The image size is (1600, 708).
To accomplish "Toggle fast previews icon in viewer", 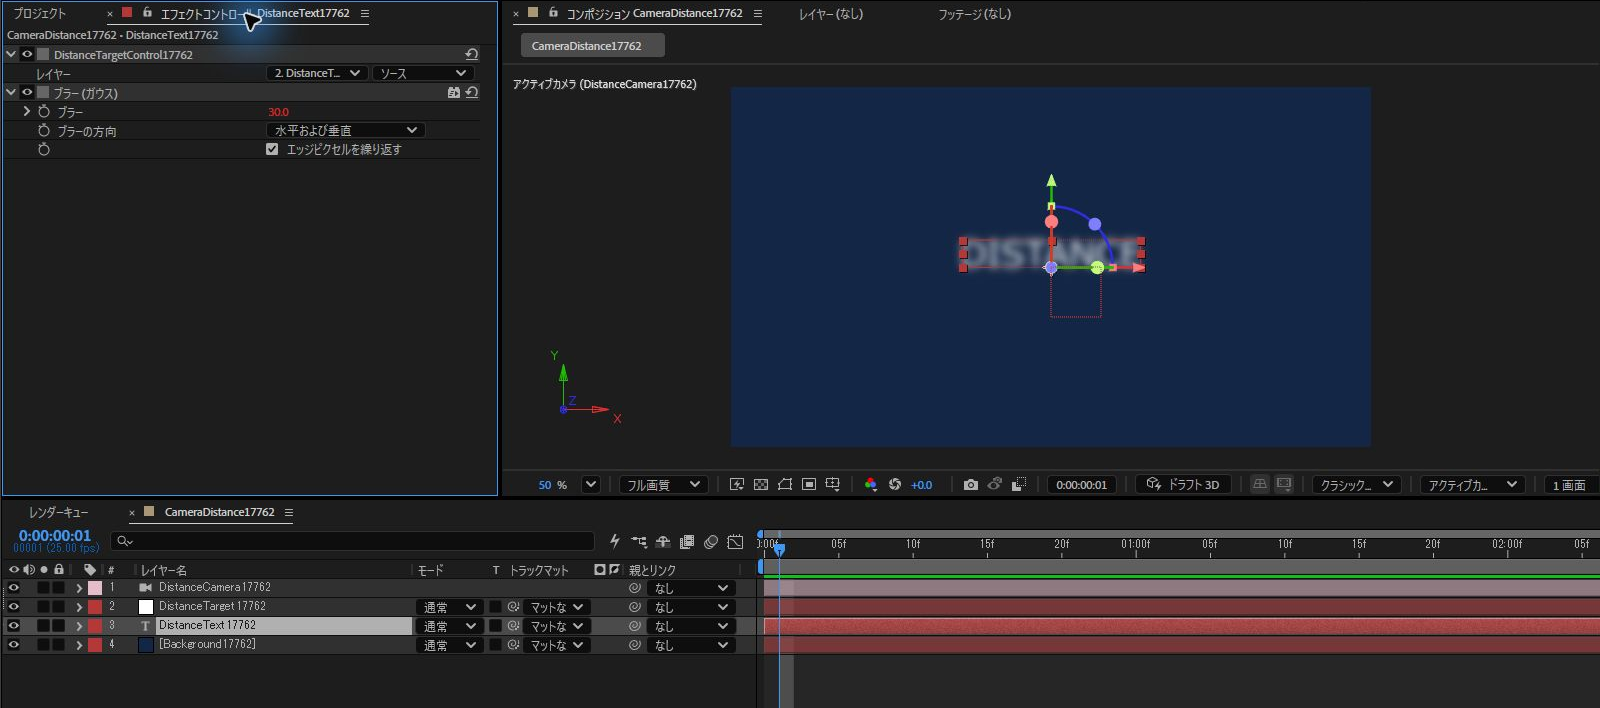I will (x=737, y=485).
